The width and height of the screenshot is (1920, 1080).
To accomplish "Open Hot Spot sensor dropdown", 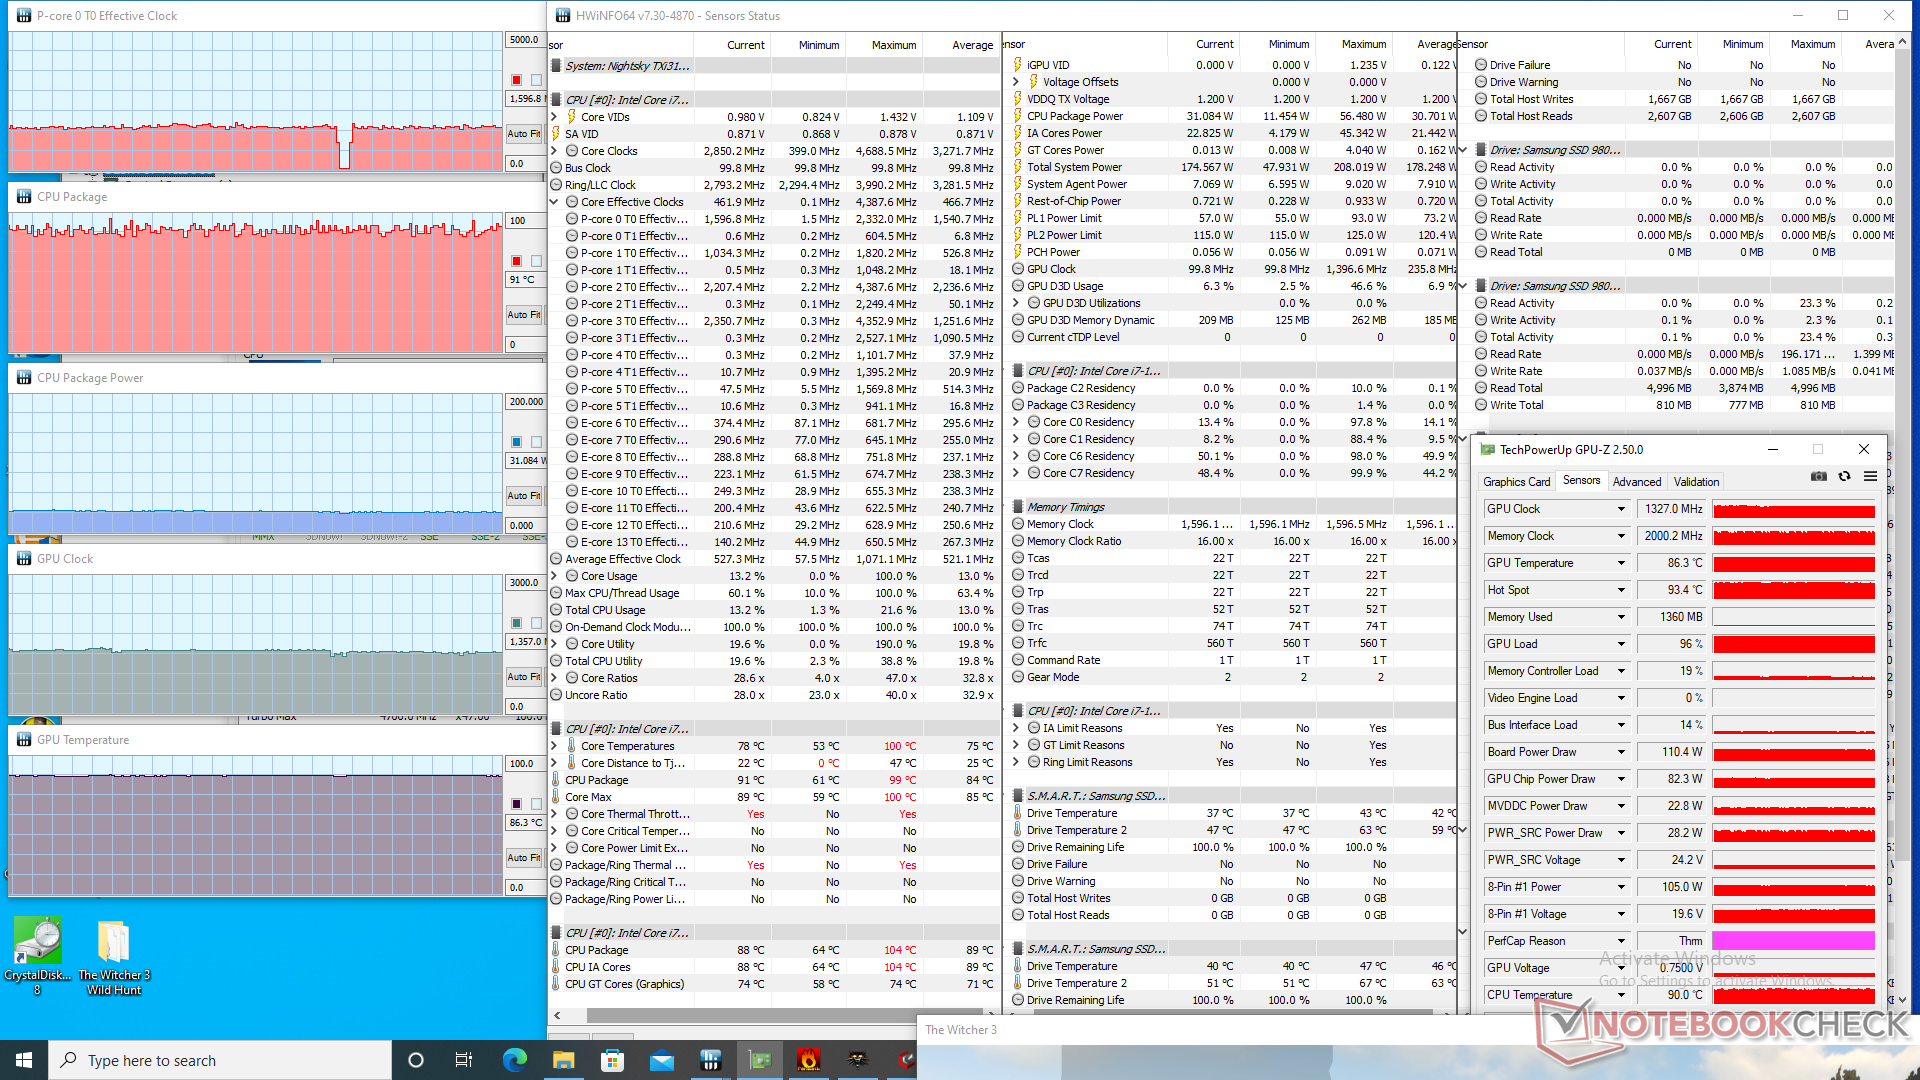I will 1621,590.
